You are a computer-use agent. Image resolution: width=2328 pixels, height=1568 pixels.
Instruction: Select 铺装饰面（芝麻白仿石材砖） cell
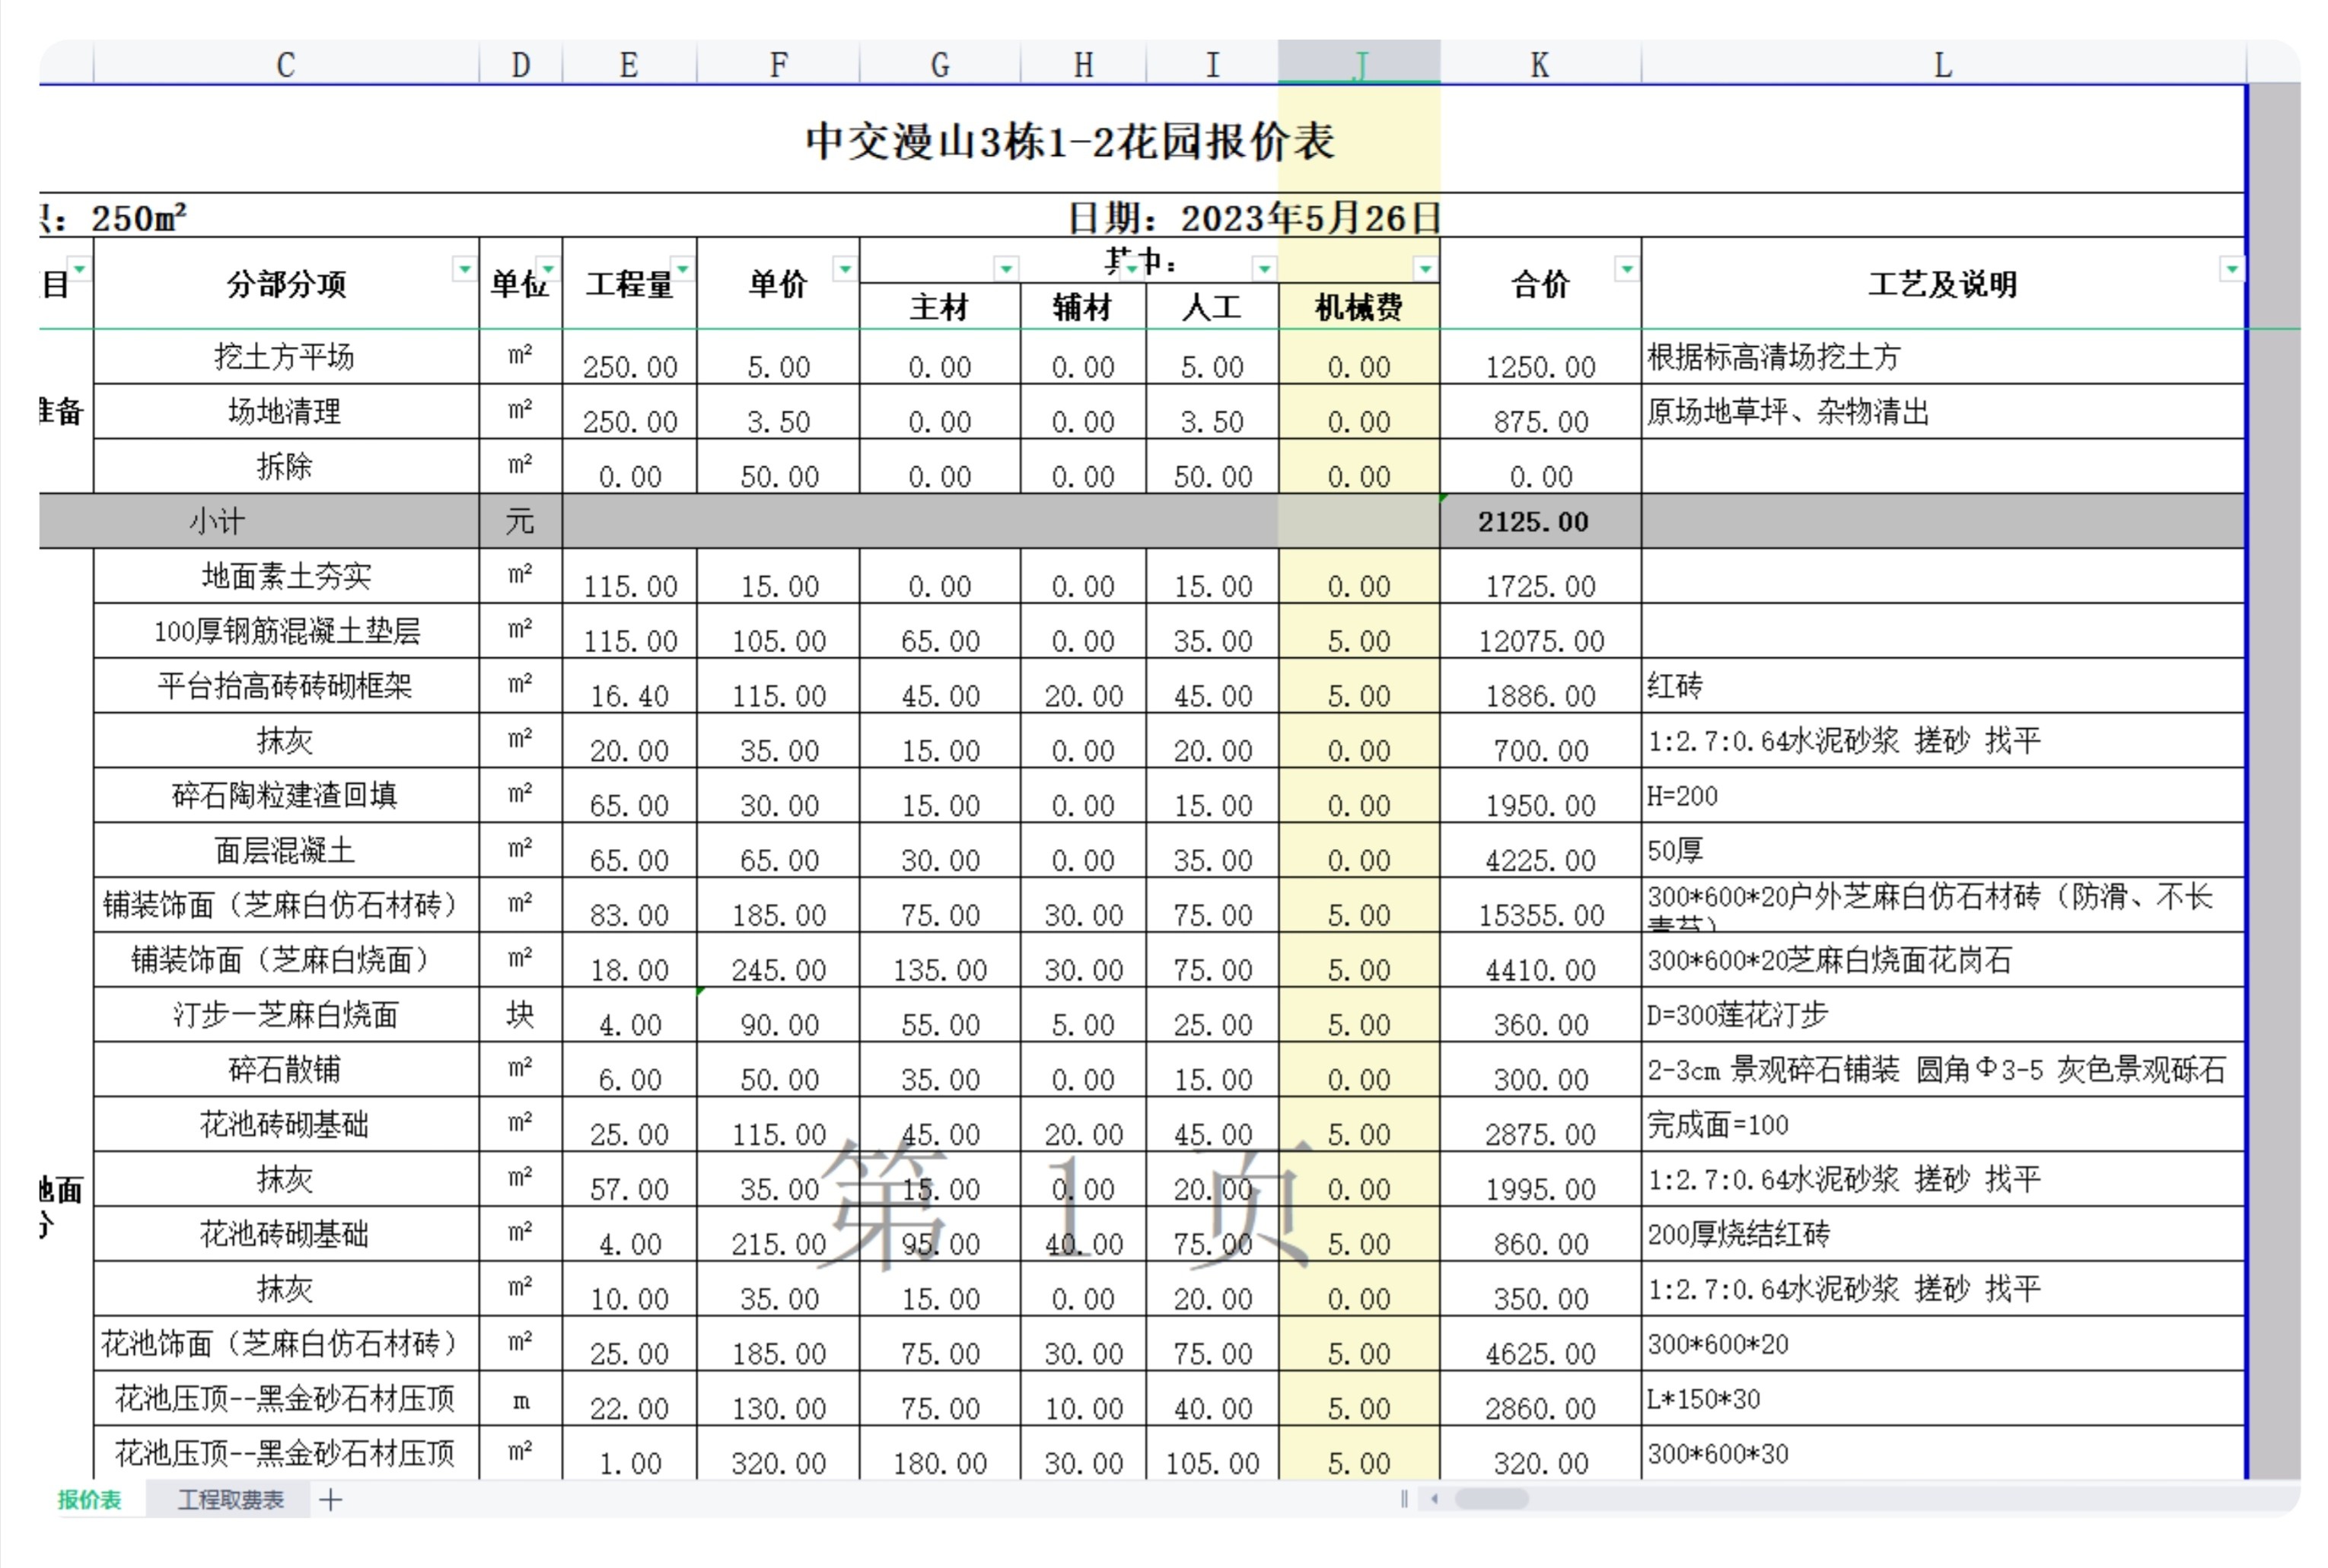pyautogui.click(x=286, y=905)
